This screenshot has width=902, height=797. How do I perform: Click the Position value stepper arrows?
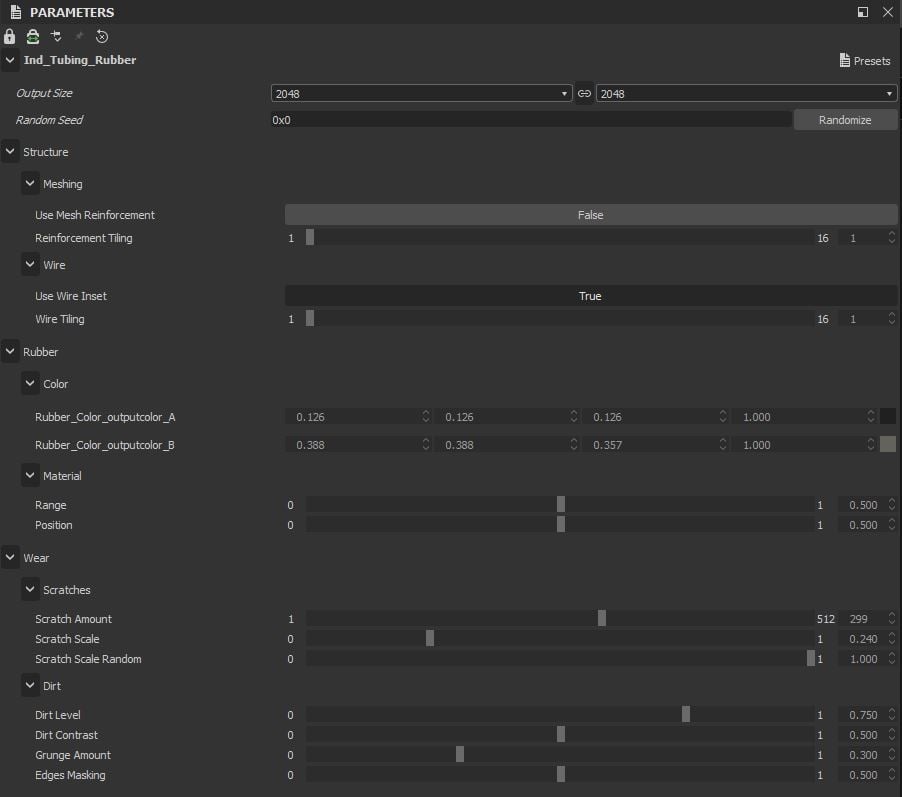tap(892, 524)
